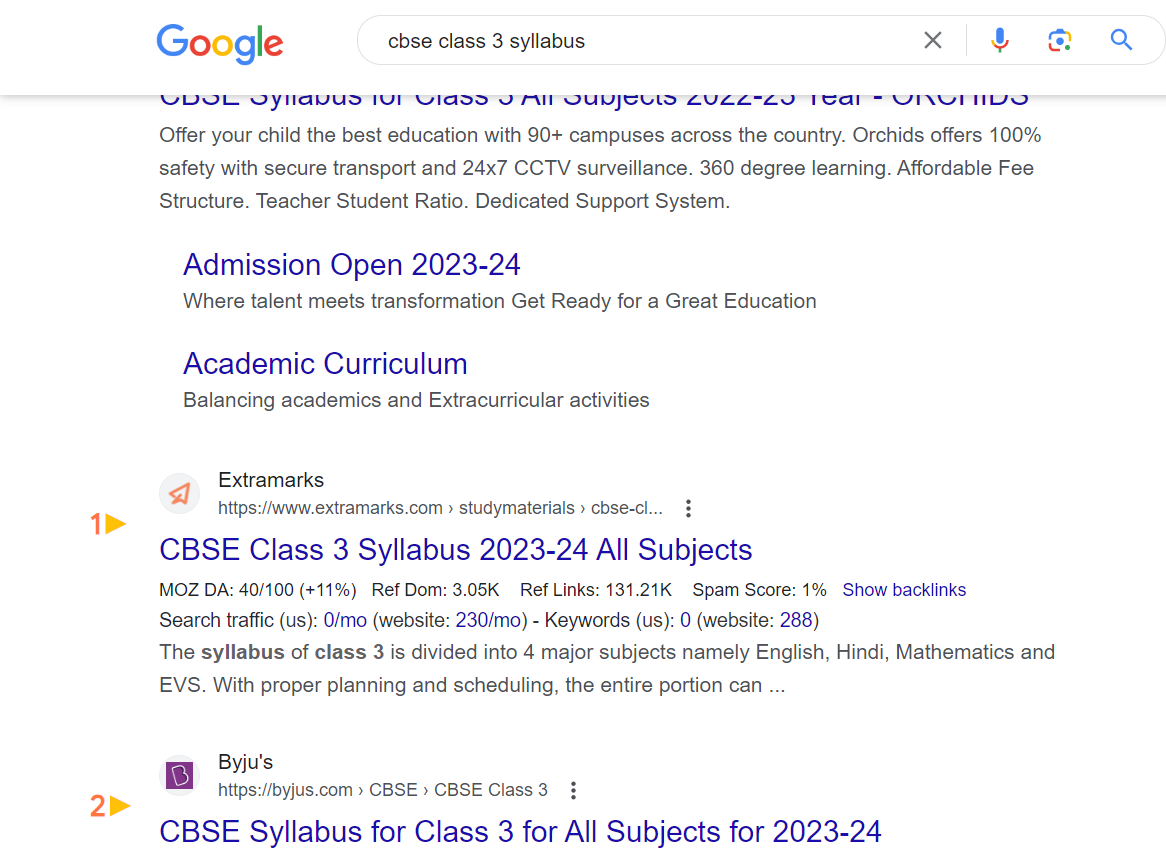The width and height of the screenshot is (1166, 850).
Task: Click the Extramarks site name text
Action: pos(271,480)
